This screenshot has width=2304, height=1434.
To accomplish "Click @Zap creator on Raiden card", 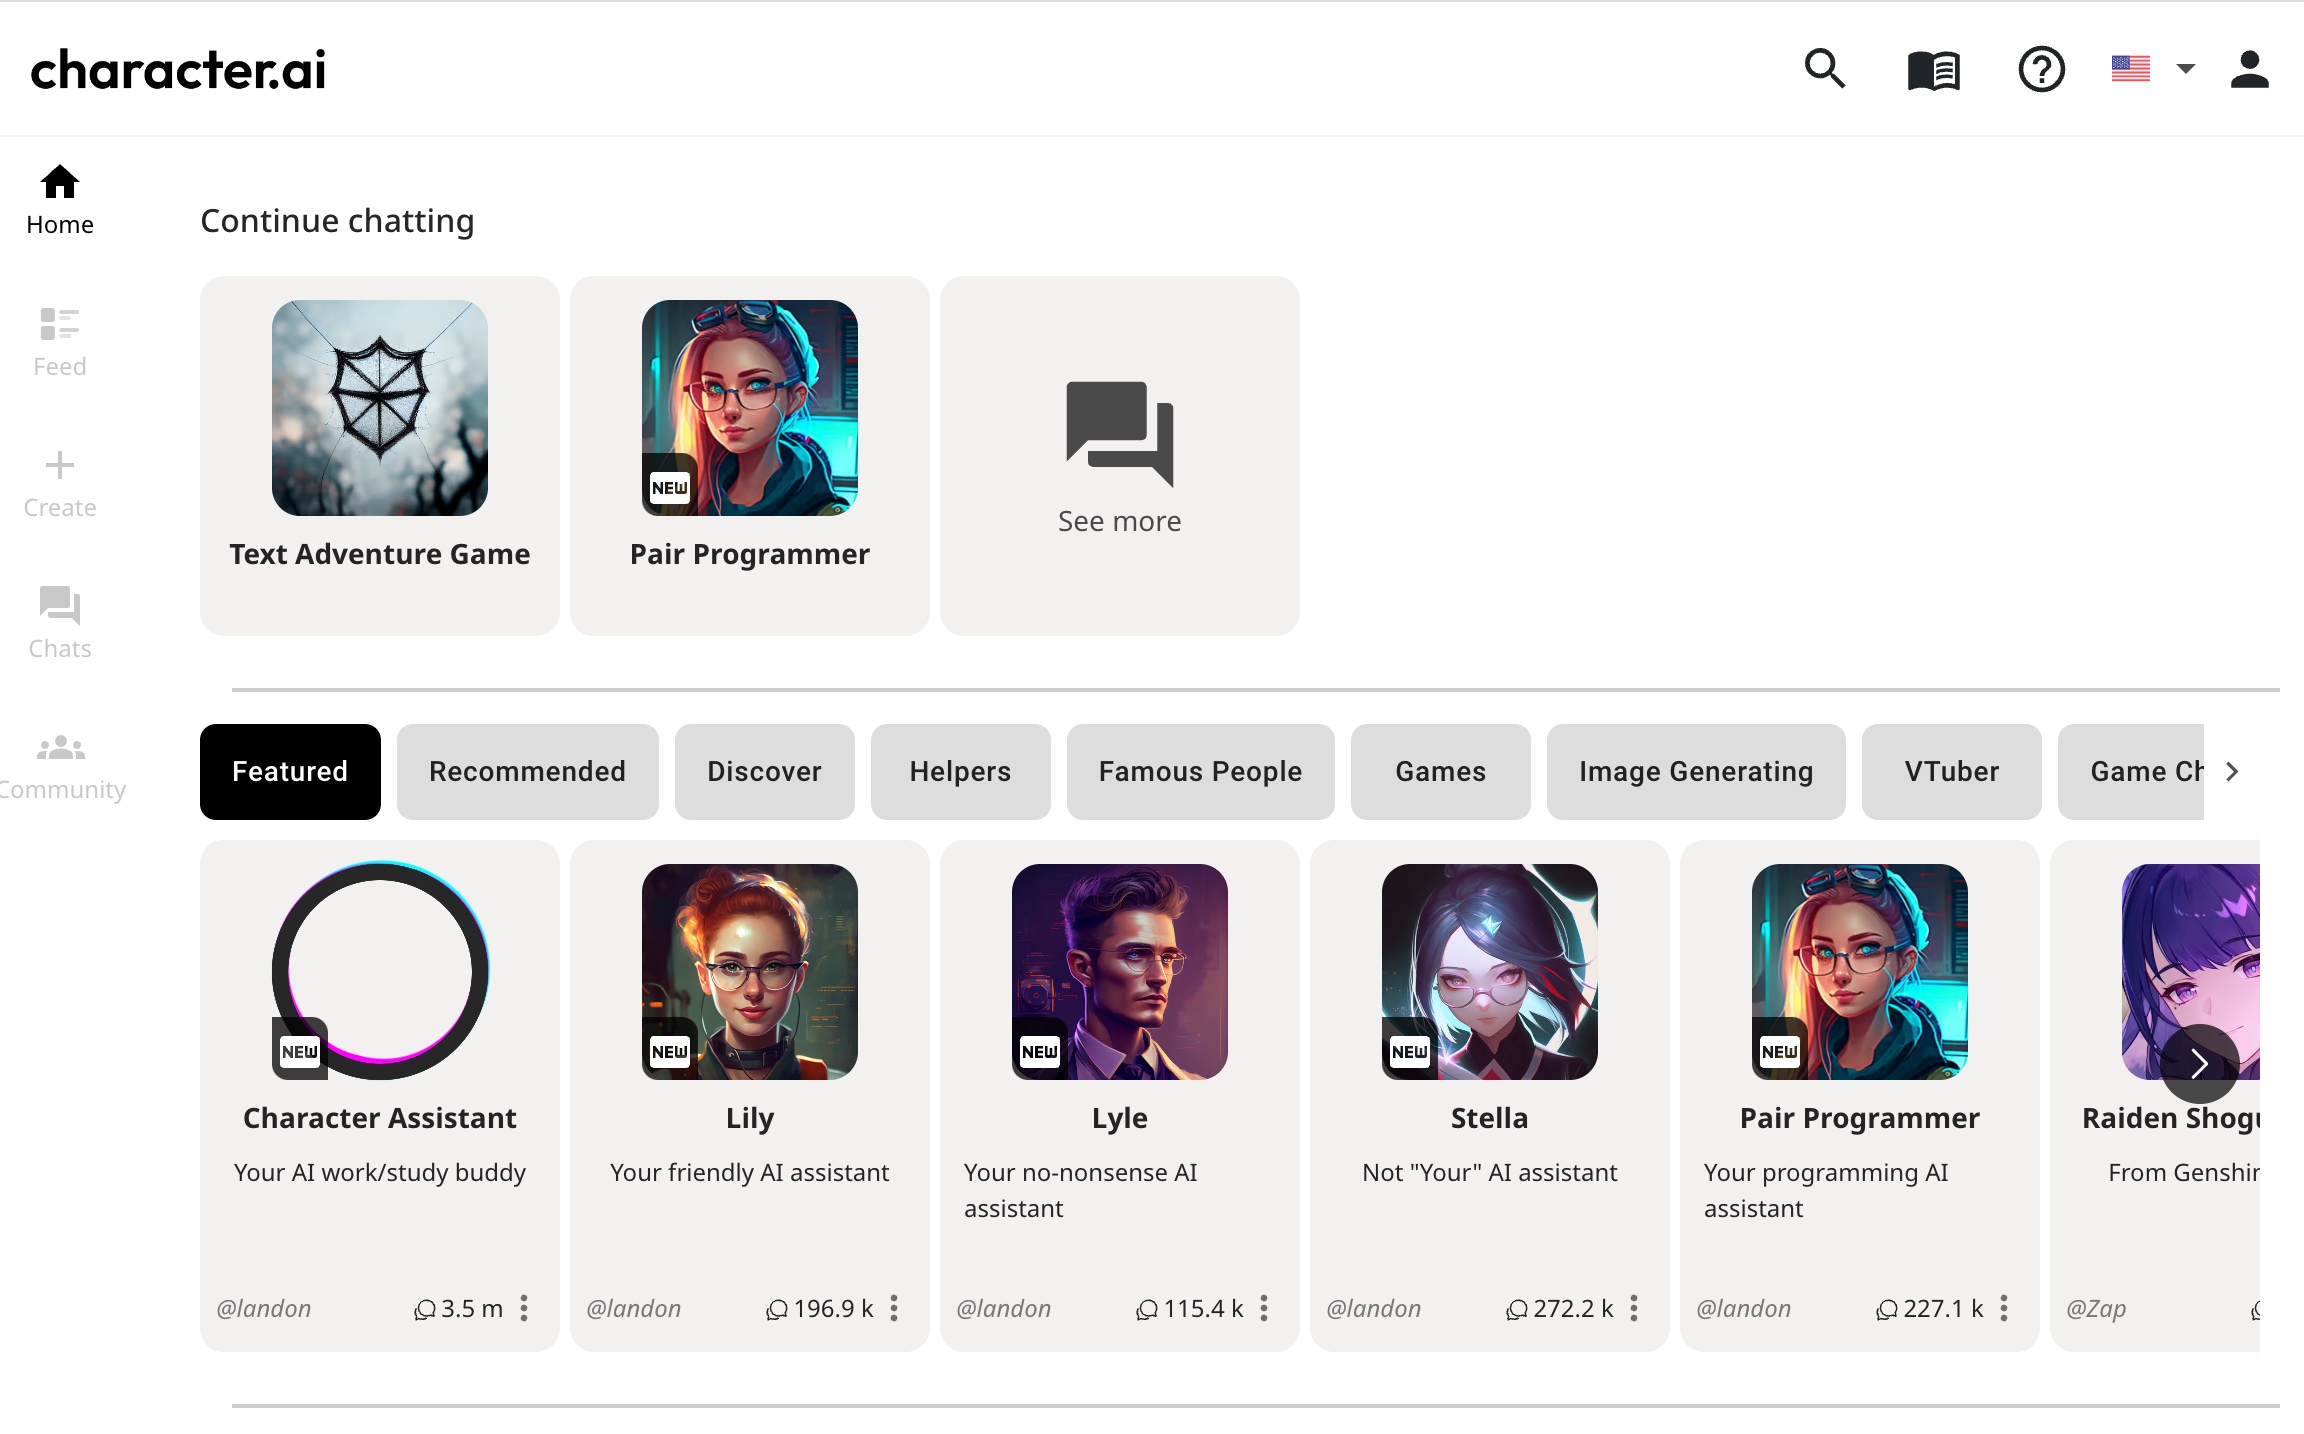I will pyautogui.click(x=2096, y=1308).
